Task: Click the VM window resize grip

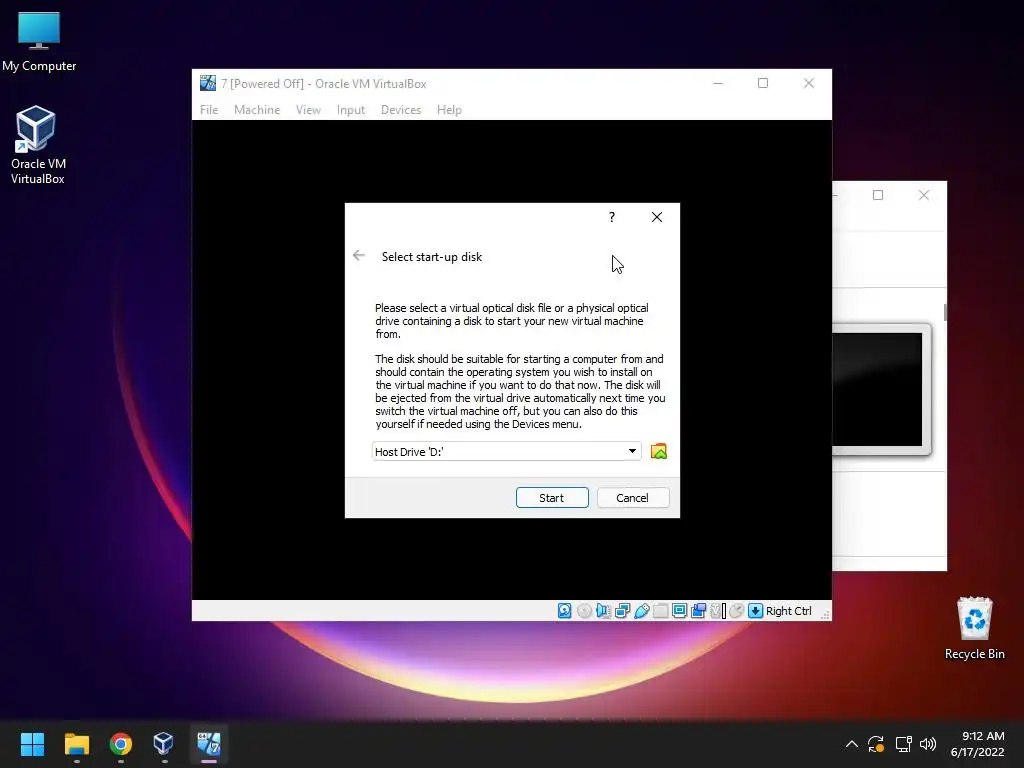Action: point(825,614)
